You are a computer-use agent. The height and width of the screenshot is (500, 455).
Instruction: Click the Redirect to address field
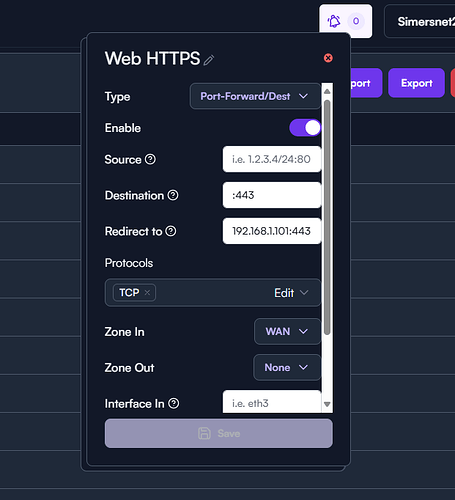pos(272,231)
